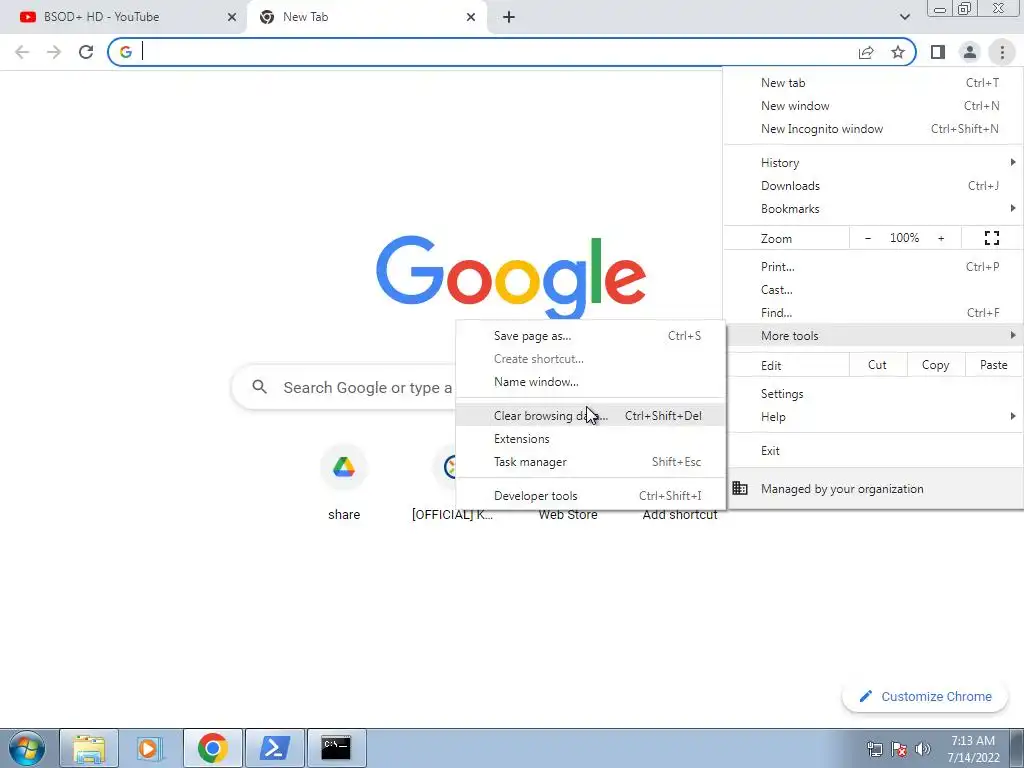Close the New Tab tab
The height and width of the screenshot is (768, 1024).
point(471,17)
